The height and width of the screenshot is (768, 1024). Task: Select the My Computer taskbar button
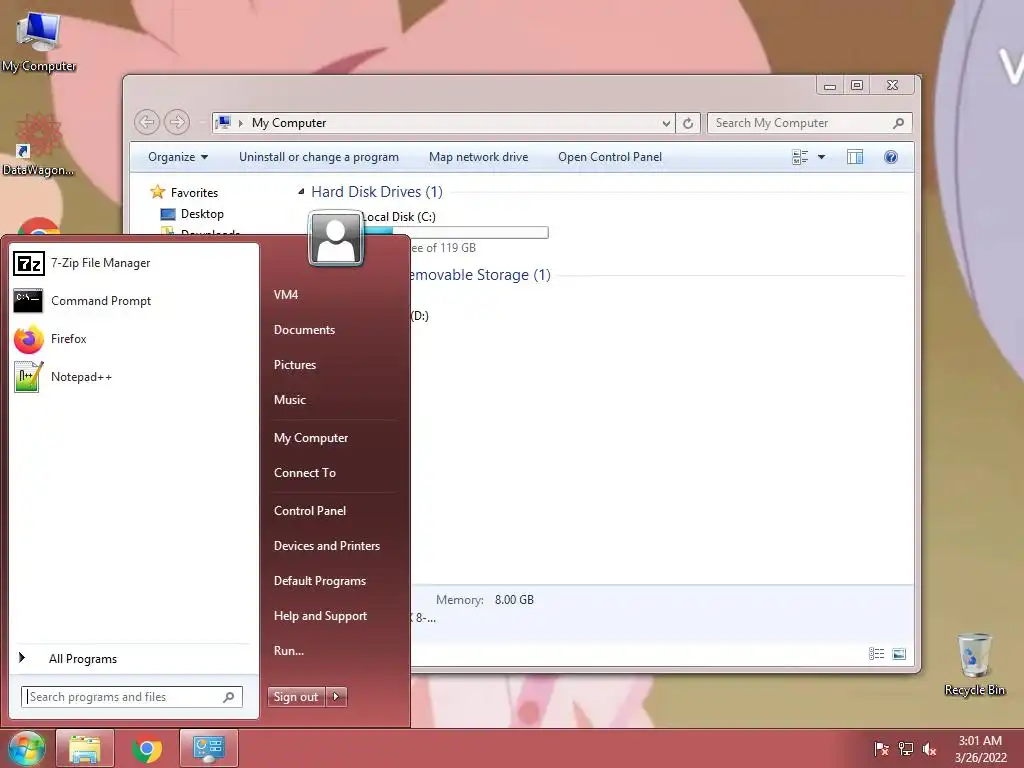coord(209,748)
